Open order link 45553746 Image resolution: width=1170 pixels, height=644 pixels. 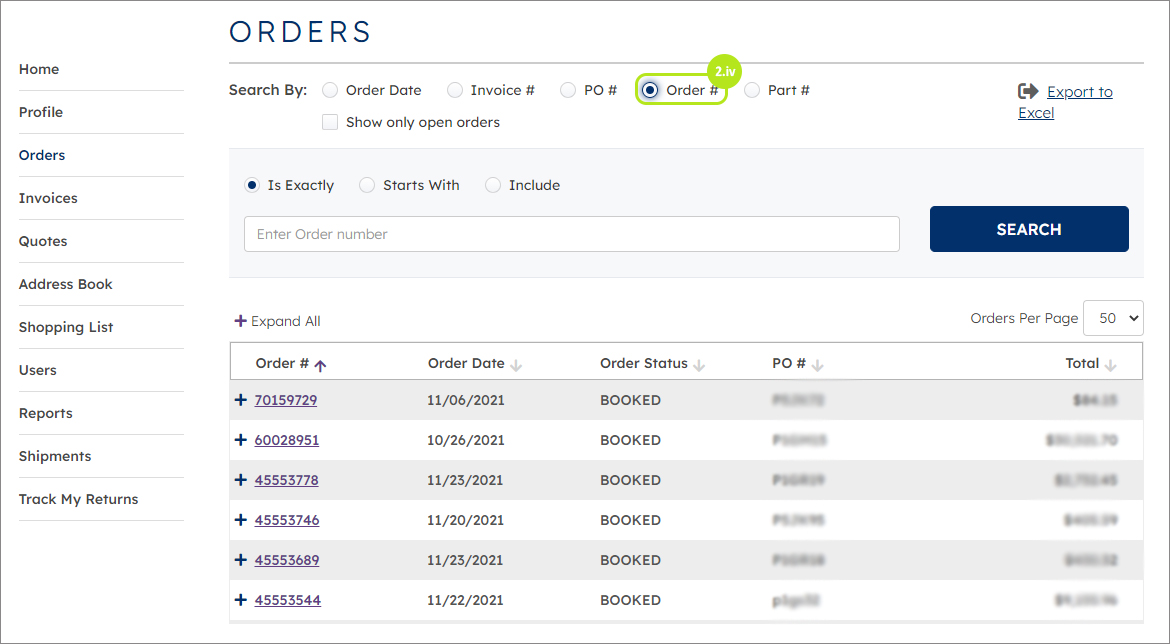click(287, 520)
